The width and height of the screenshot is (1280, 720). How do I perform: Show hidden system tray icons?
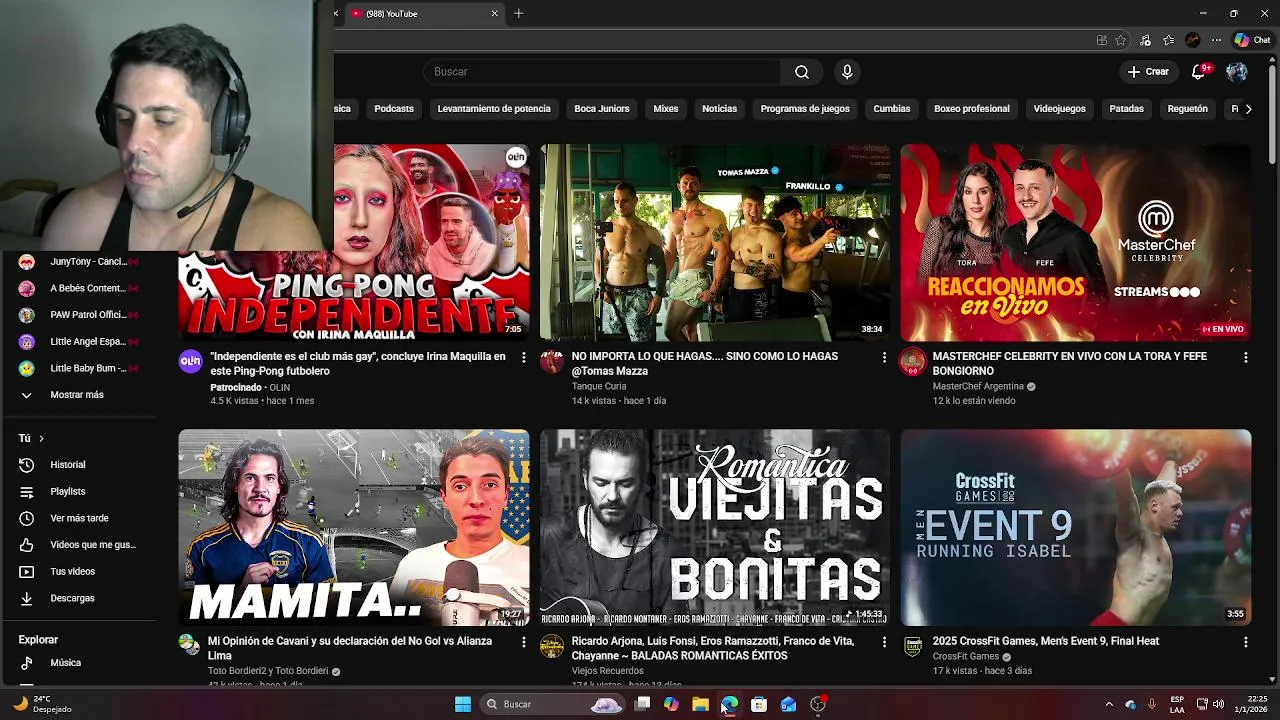pyautogui.click(x=1108, y=704)
